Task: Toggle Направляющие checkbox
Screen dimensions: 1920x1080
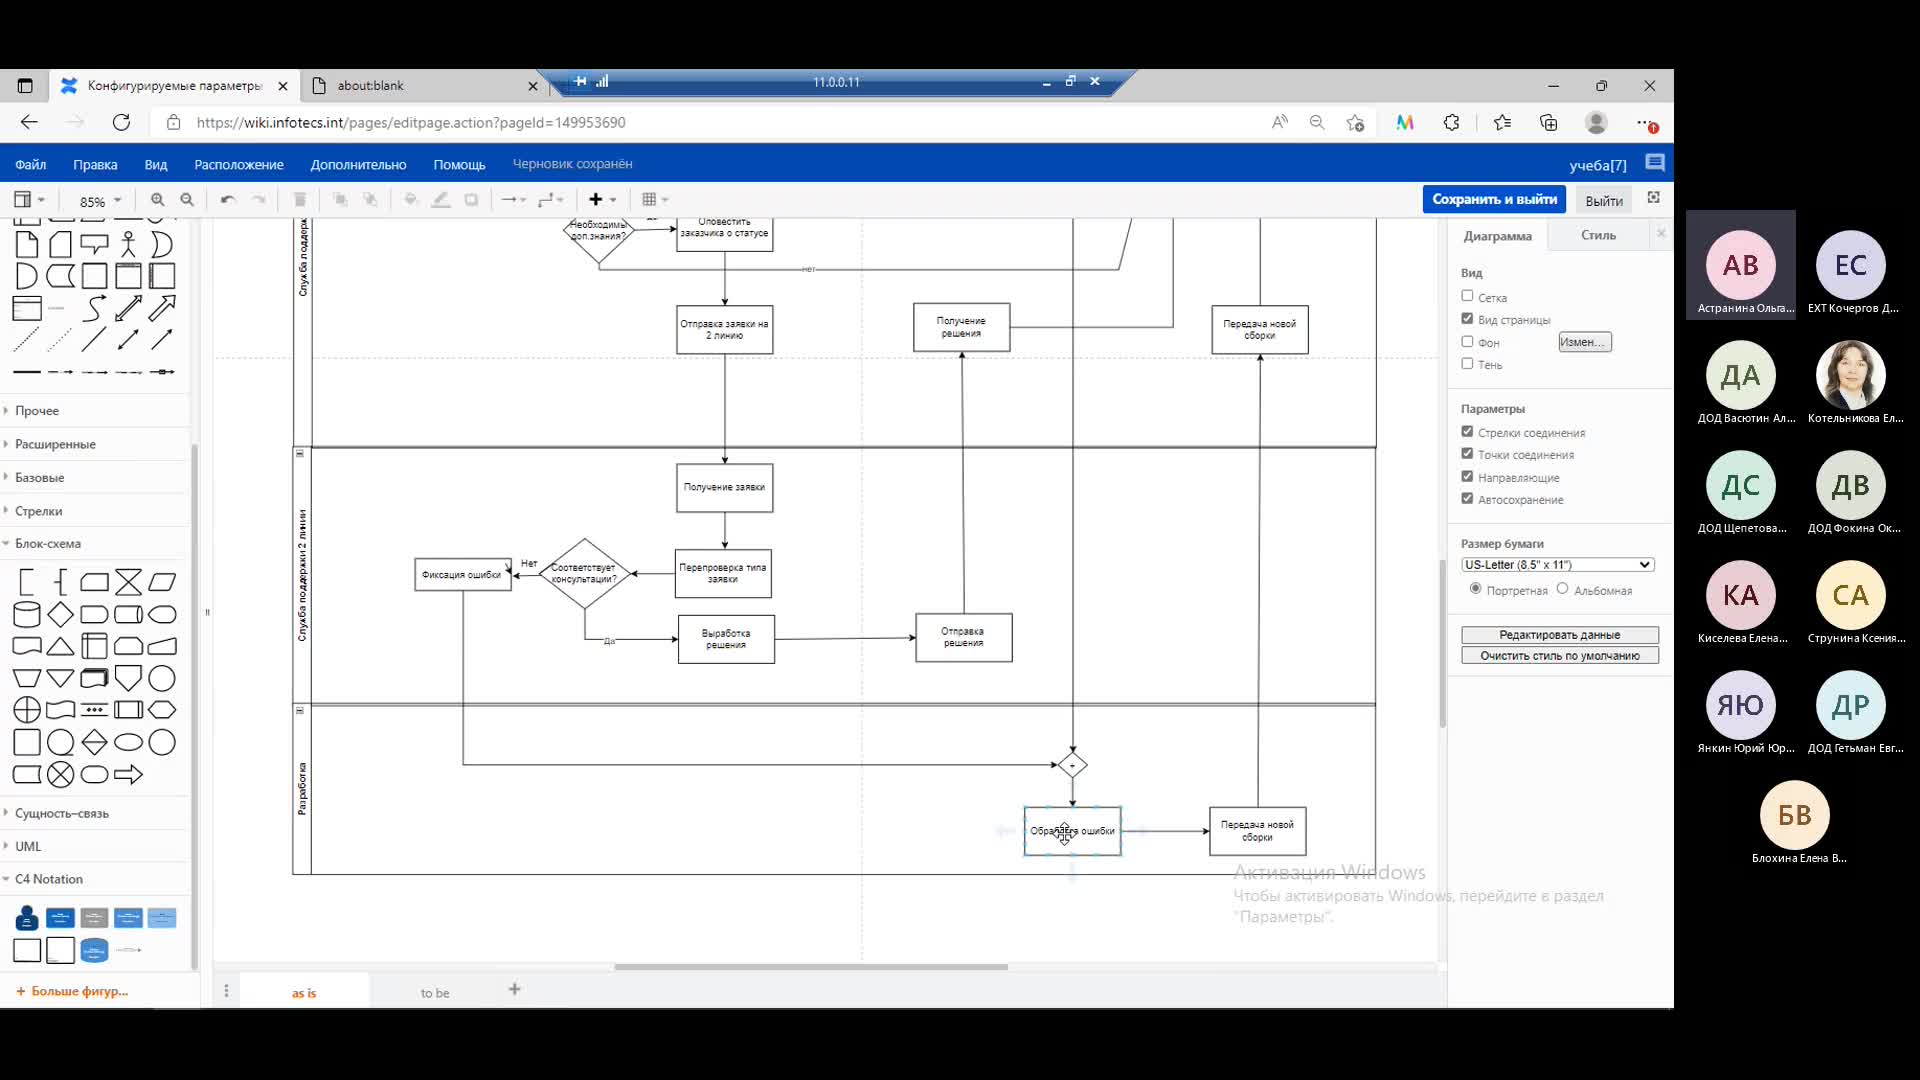Action: [1467, 477]
